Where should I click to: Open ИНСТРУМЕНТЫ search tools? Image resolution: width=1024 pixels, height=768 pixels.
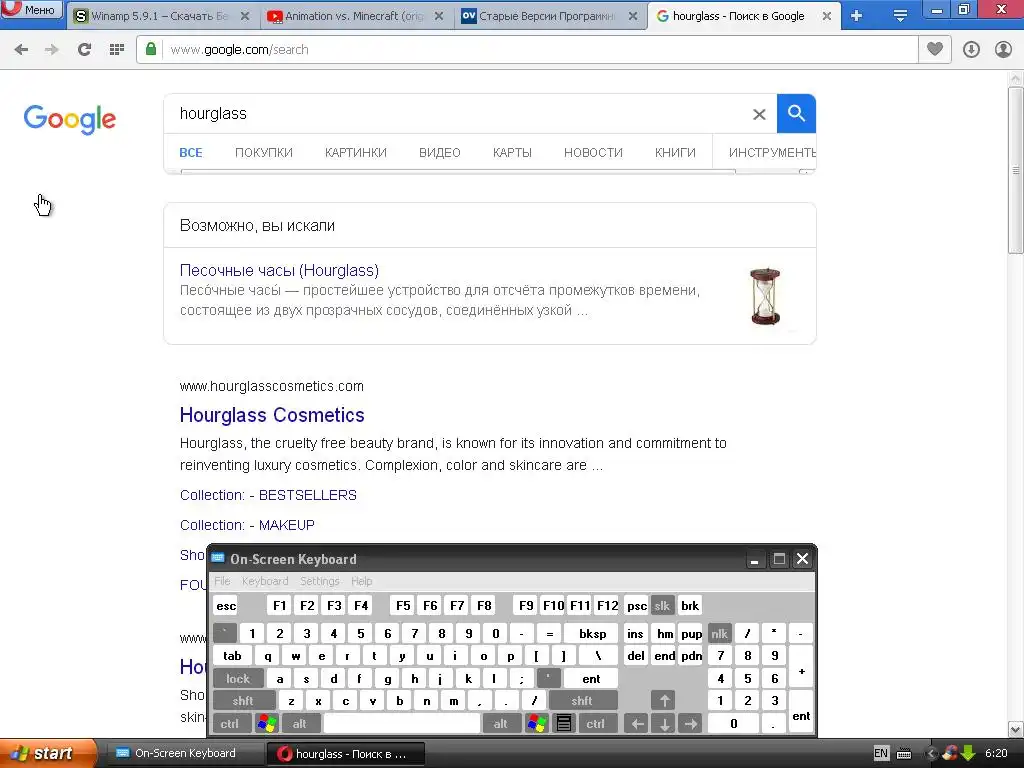[x=772, y=153]
